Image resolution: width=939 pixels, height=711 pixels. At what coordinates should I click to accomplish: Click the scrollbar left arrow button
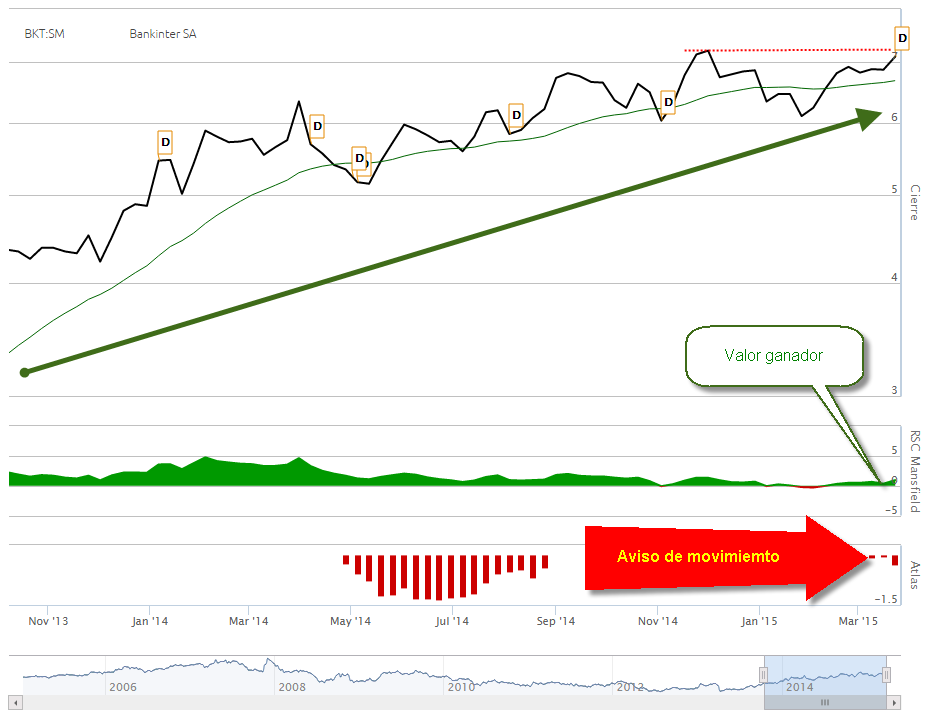[16, 703]
